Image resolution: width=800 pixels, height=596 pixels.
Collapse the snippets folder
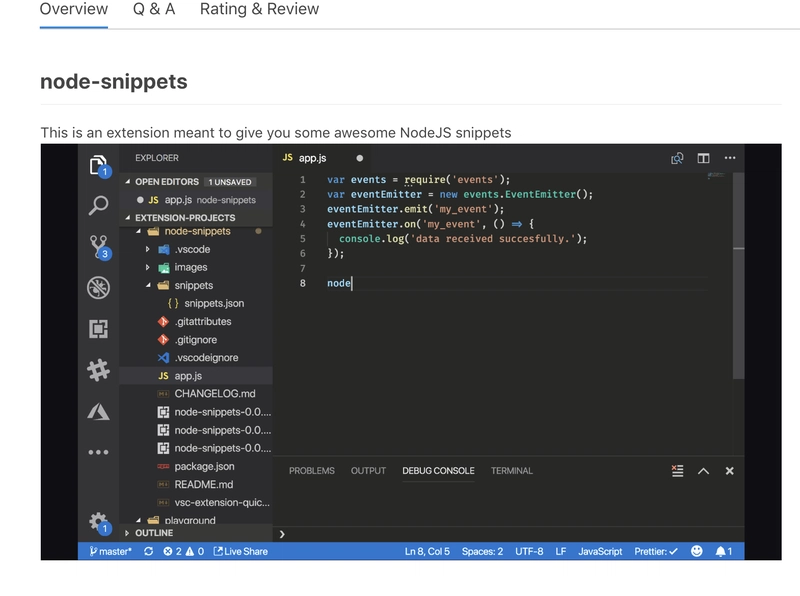coord(148,285)
